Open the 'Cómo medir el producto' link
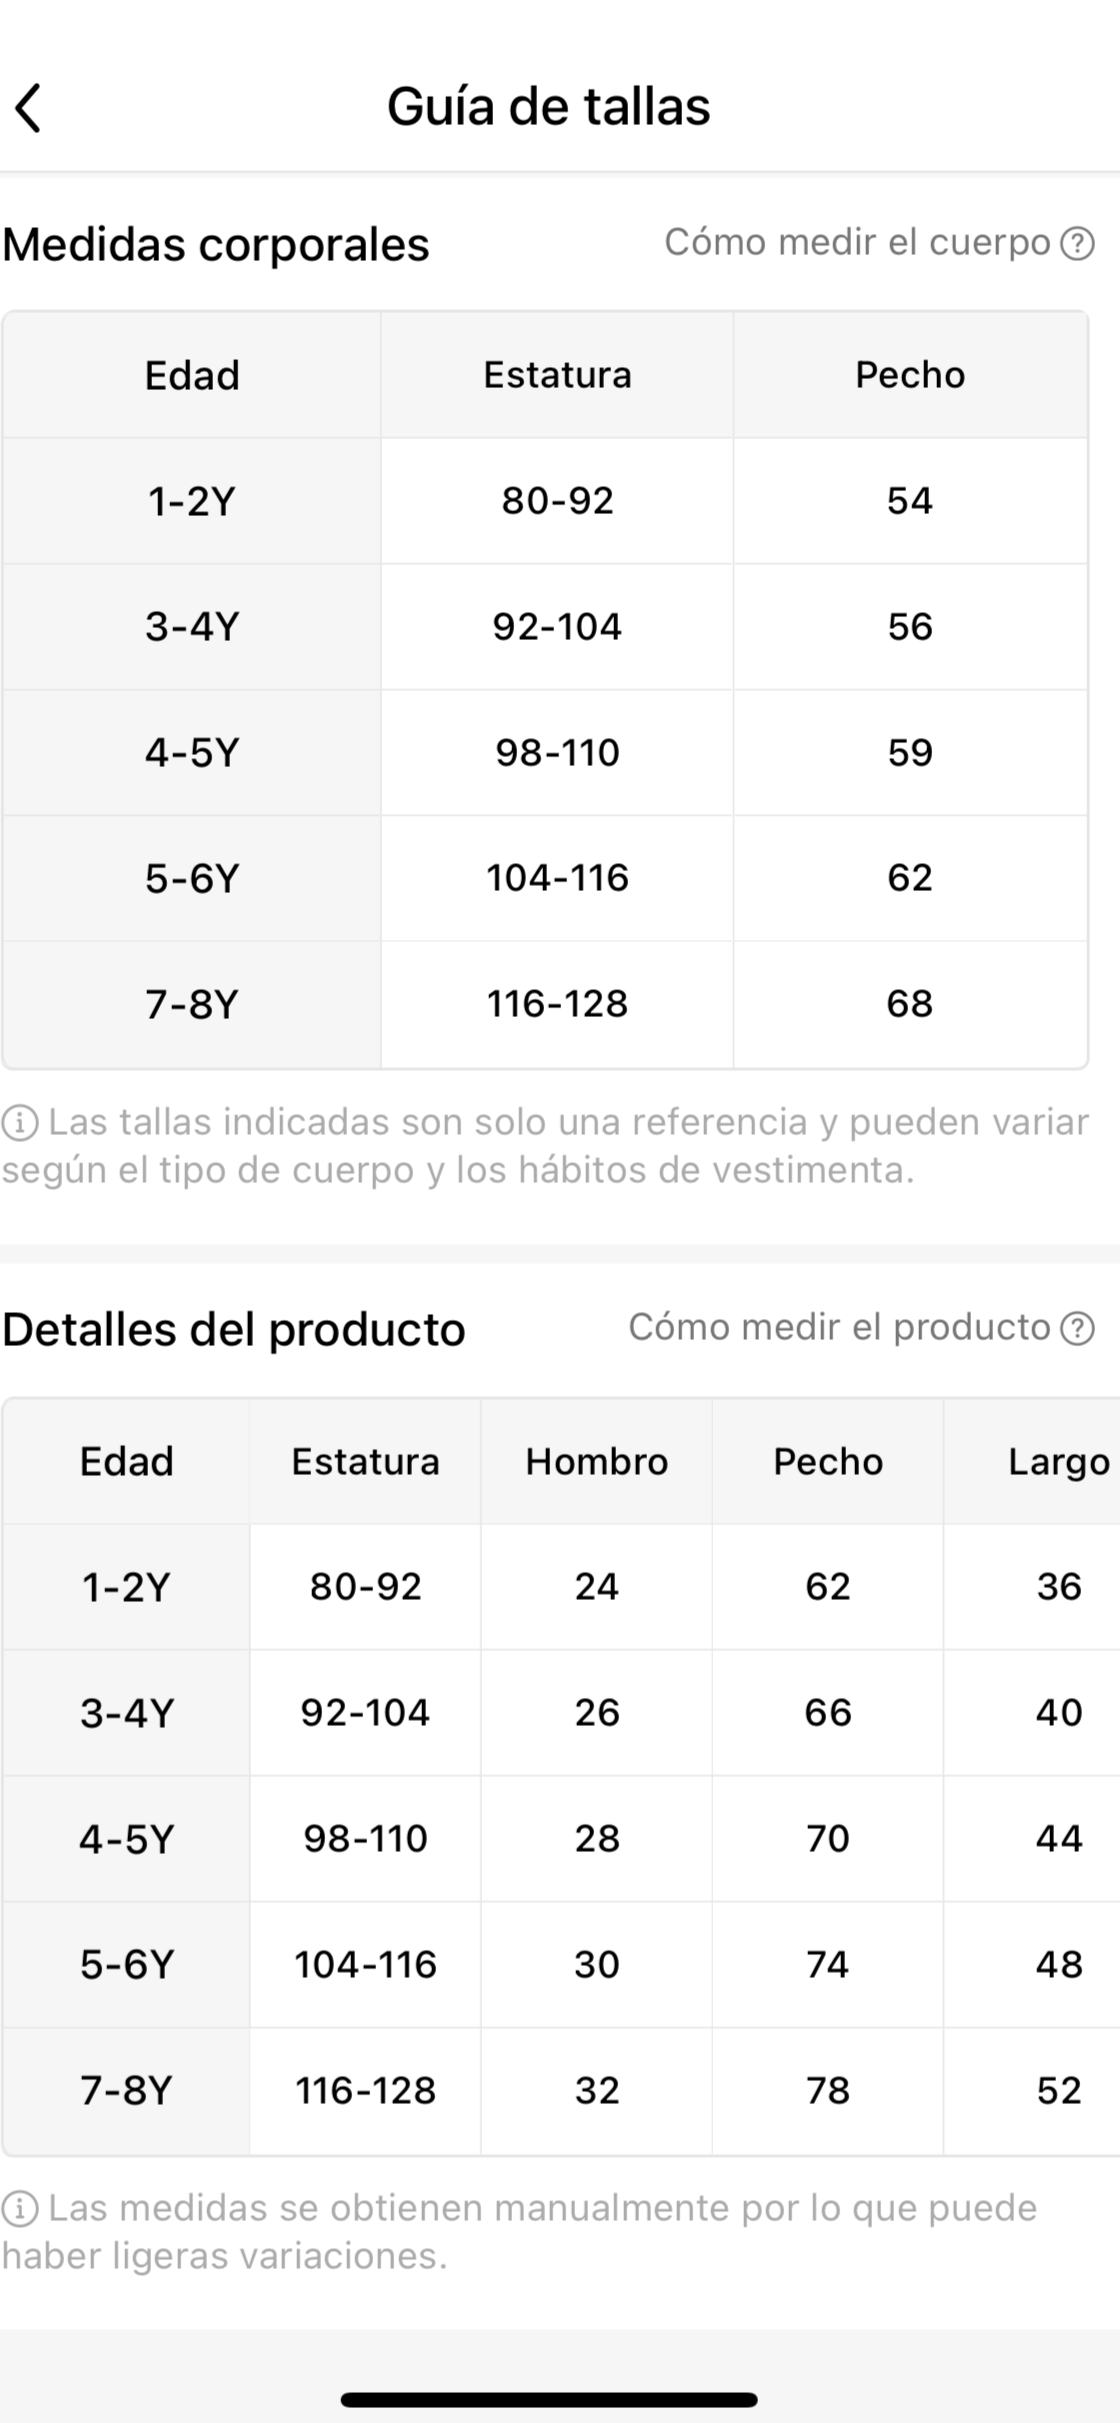 (x=839, y=1327)
